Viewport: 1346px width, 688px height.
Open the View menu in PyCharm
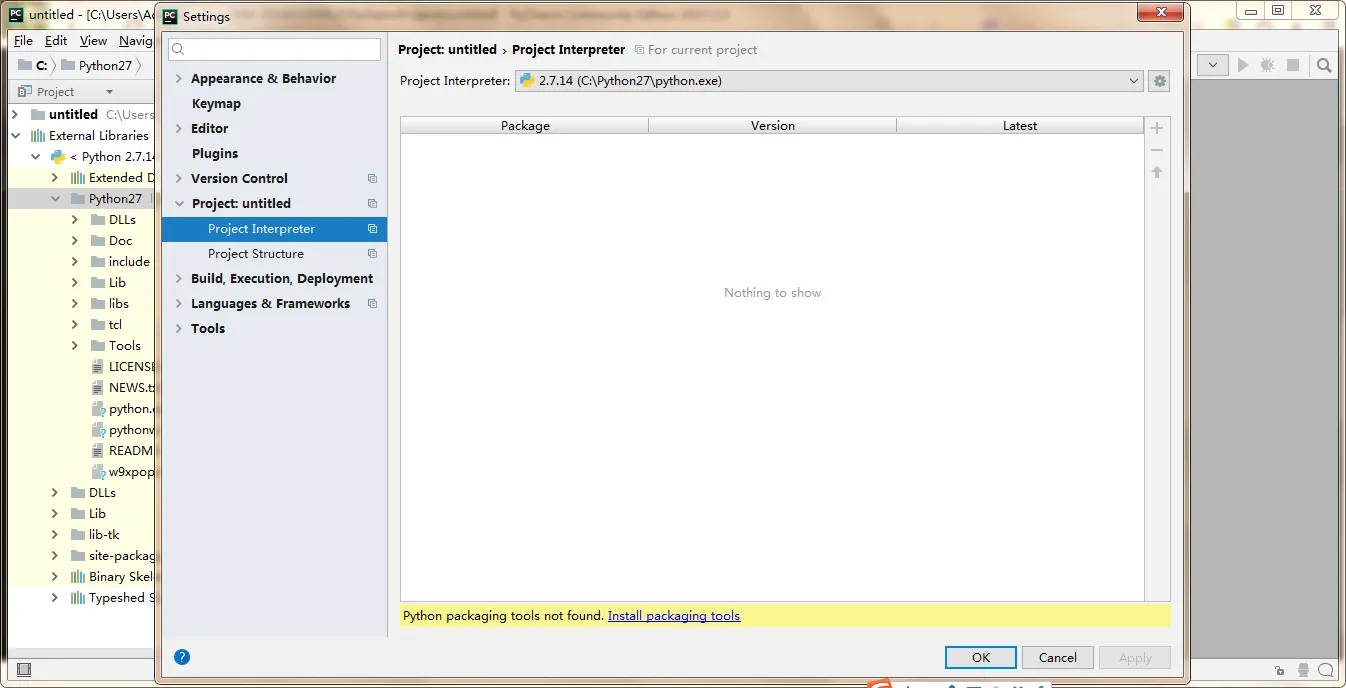(93, 41)
